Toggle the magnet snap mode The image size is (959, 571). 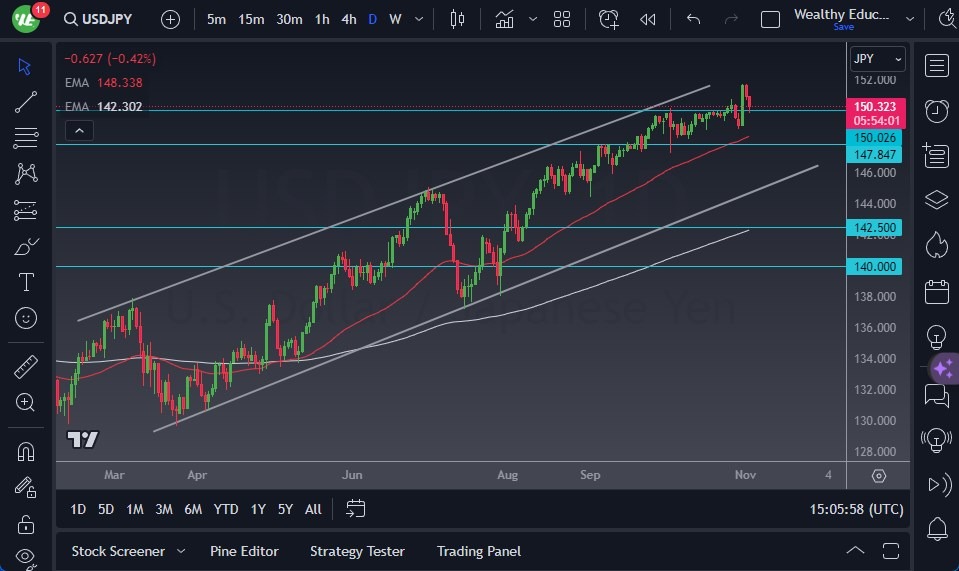[26, 451]
